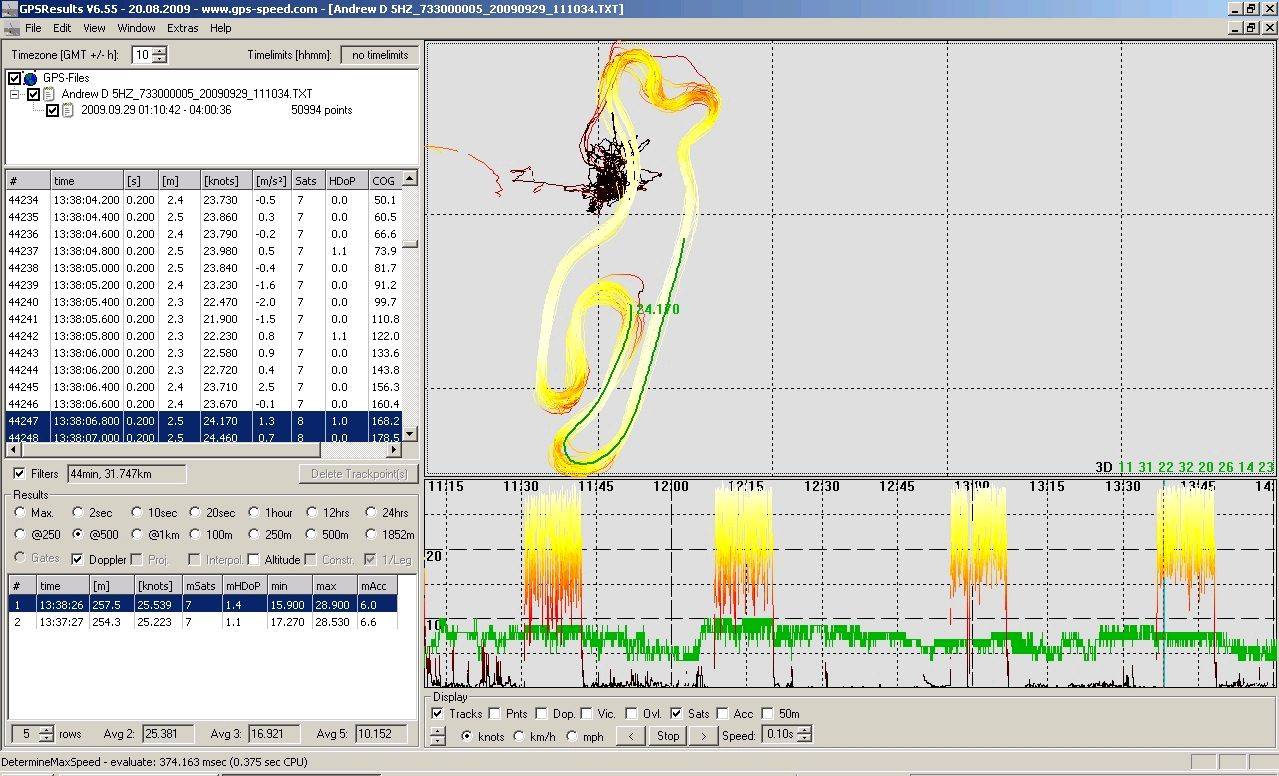Click the GPSResults application icon in the title bar

[x=8, y=9]
